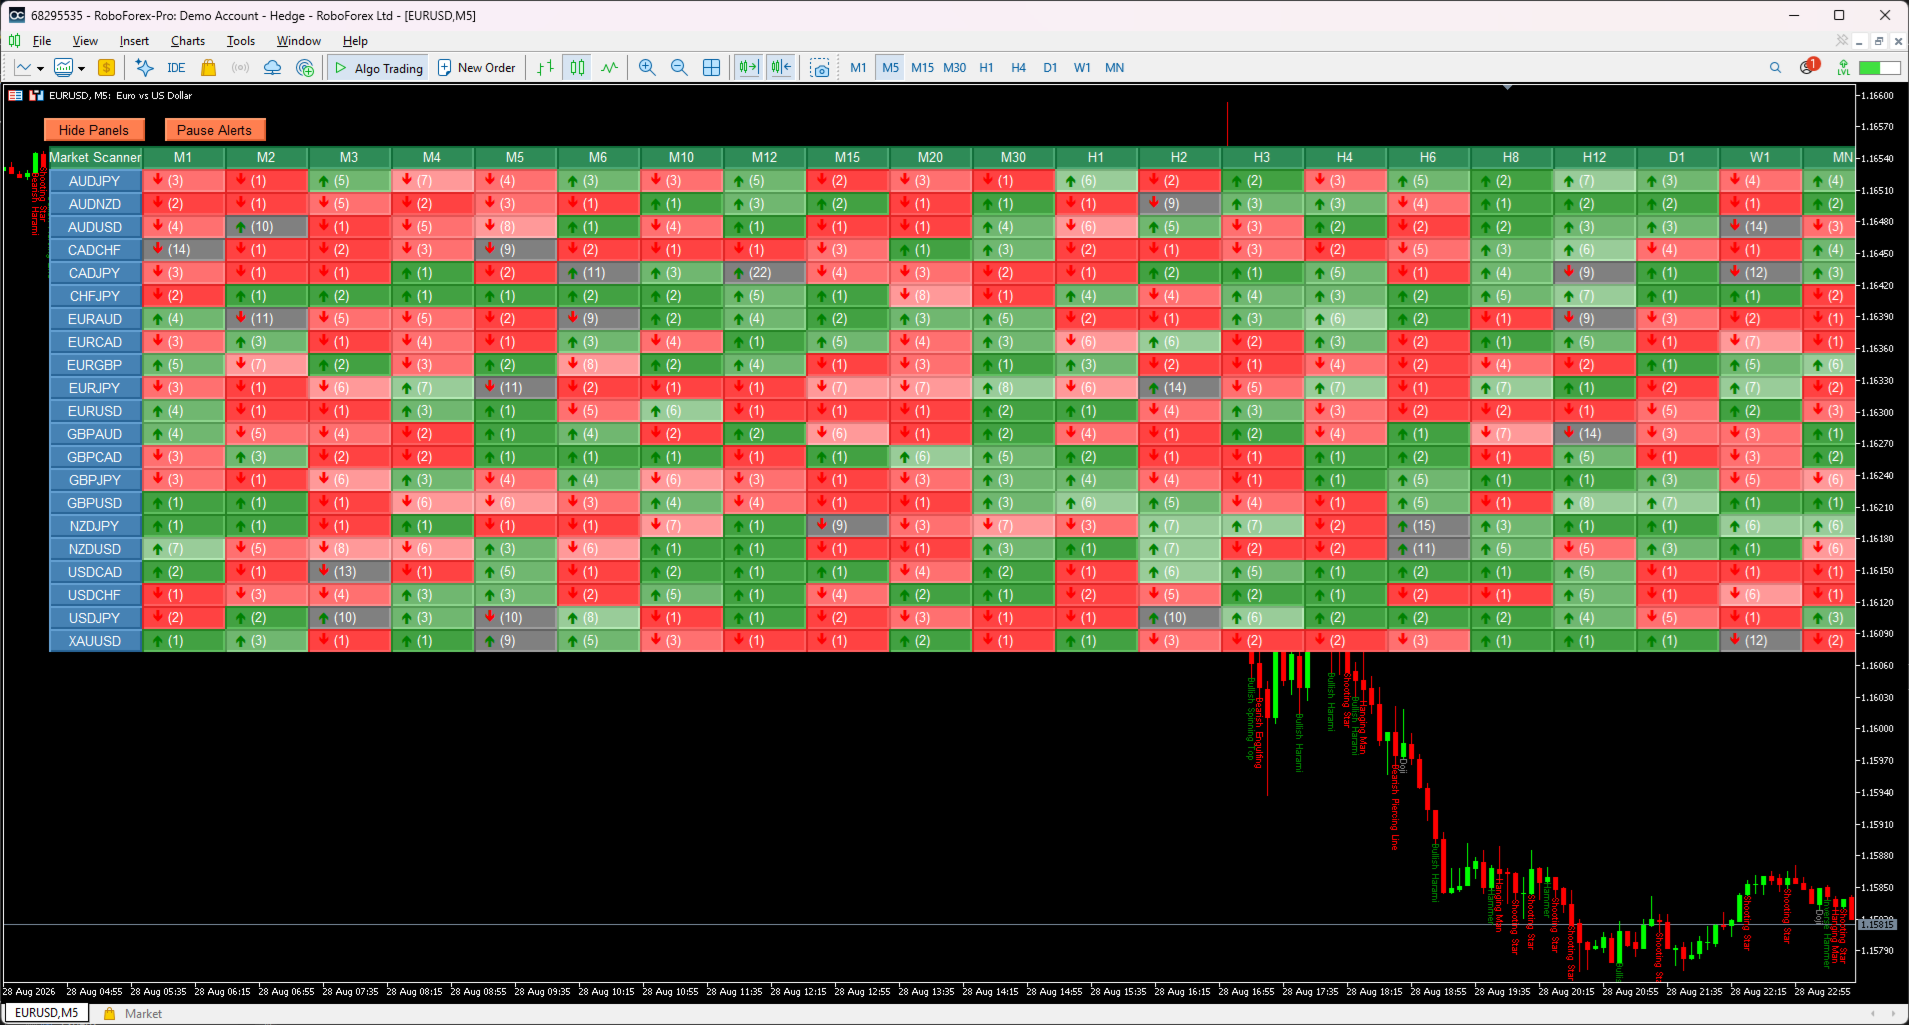The width and height of the screenshot is (1909, 1025).
Task: Switch to line chart icon
Action: [x=610, y=68]
